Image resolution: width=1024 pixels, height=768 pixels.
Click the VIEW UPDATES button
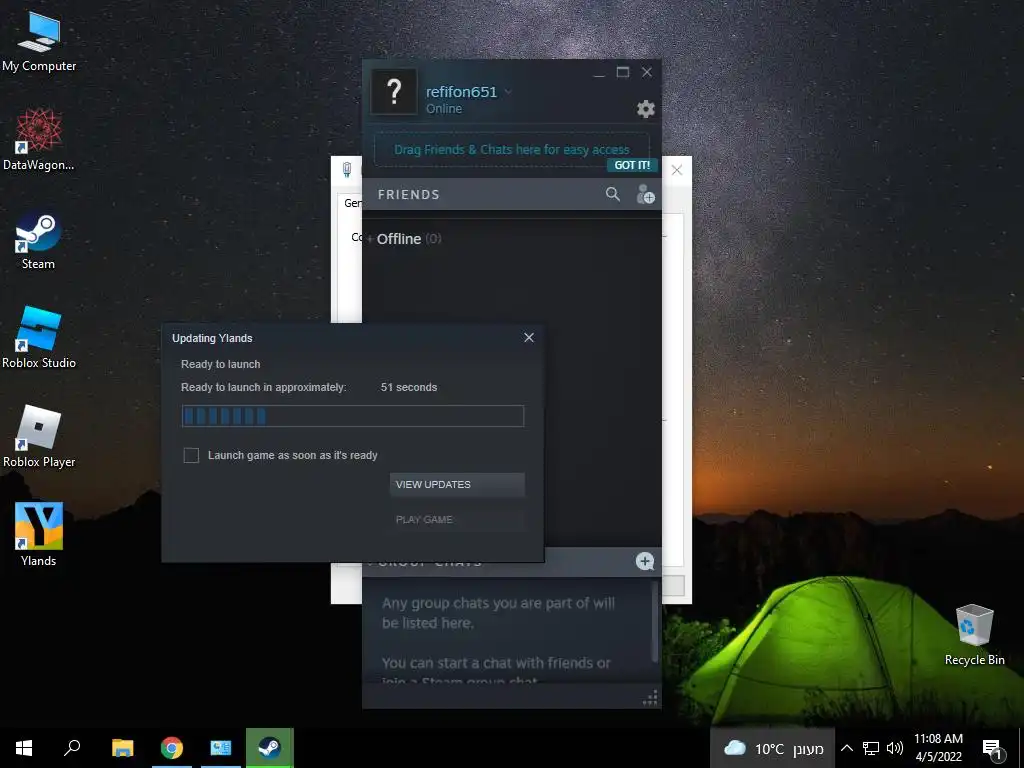(457, 485)
